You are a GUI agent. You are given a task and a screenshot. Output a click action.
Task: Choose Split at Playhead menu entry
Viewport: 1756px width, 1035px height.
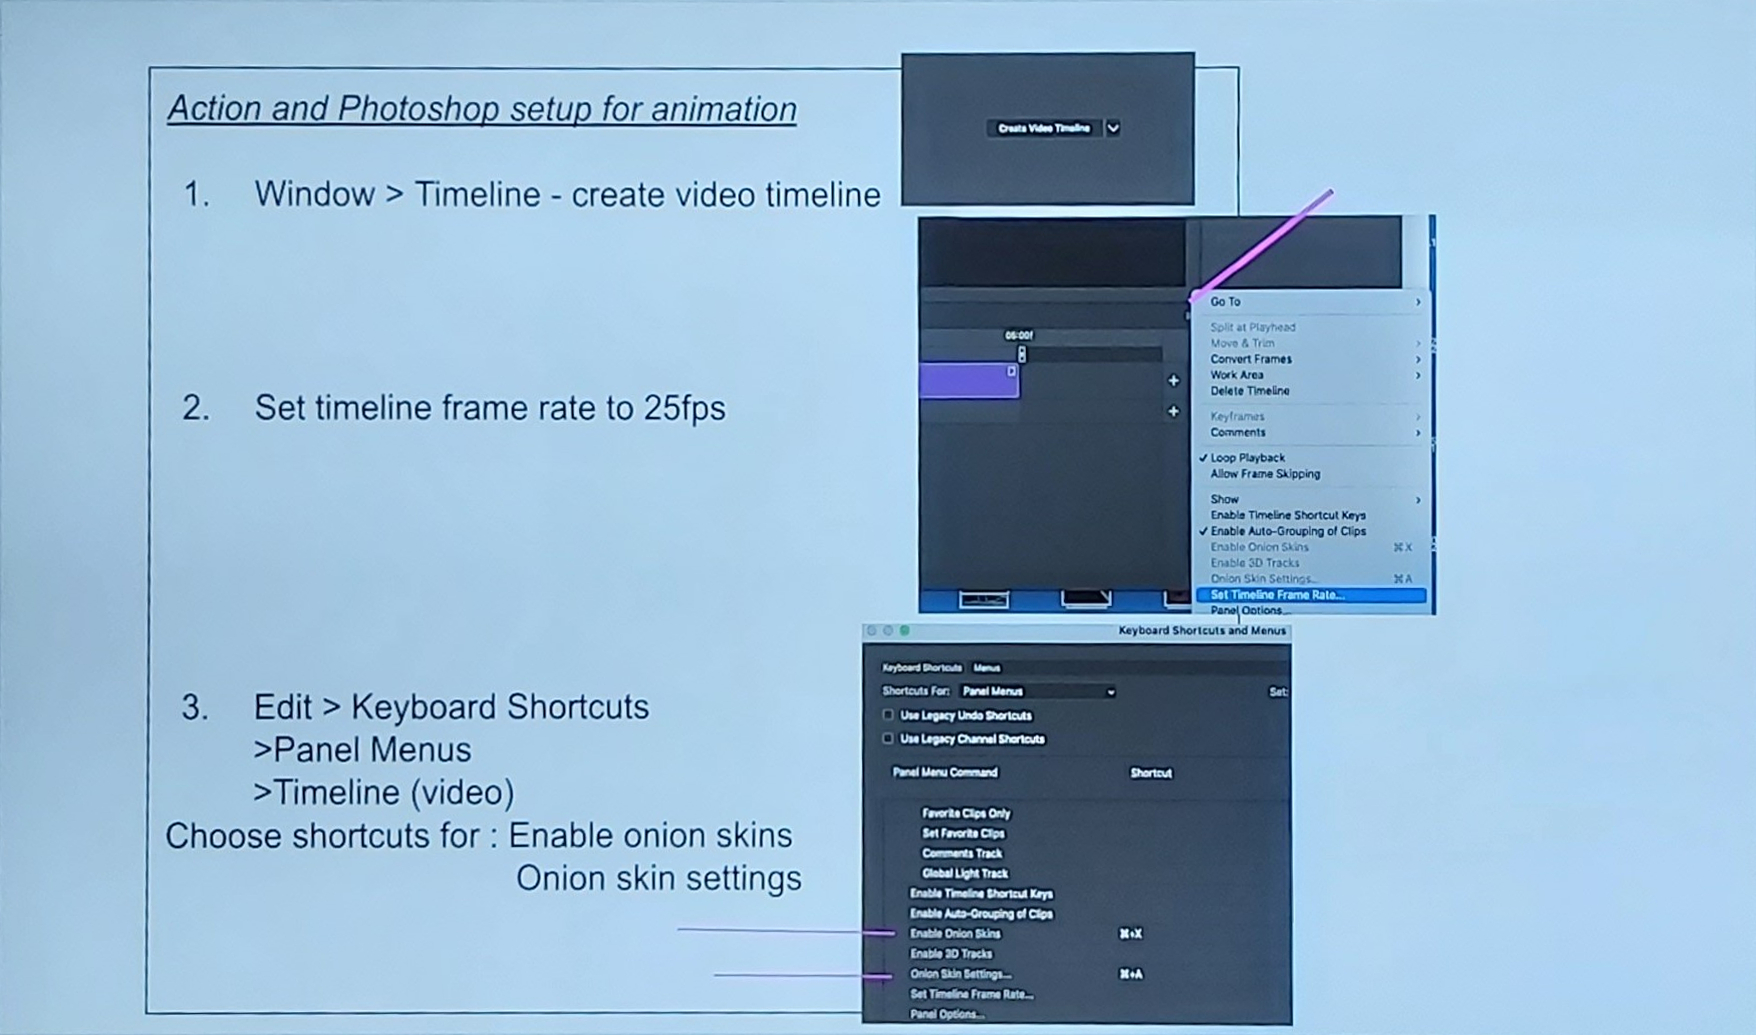[x=1310, y=327]
